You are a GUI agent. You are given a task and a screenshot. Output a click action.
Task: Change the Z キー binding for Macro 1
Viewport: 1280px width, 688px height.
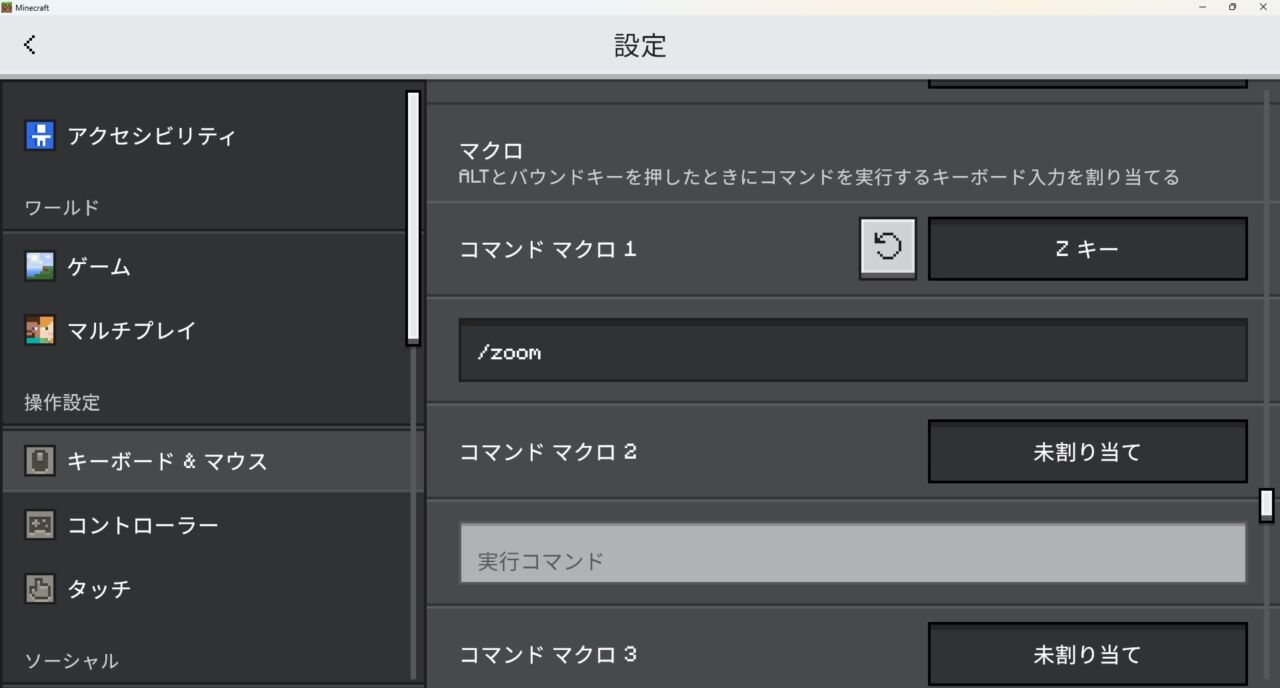click(x=1087, y=249)
